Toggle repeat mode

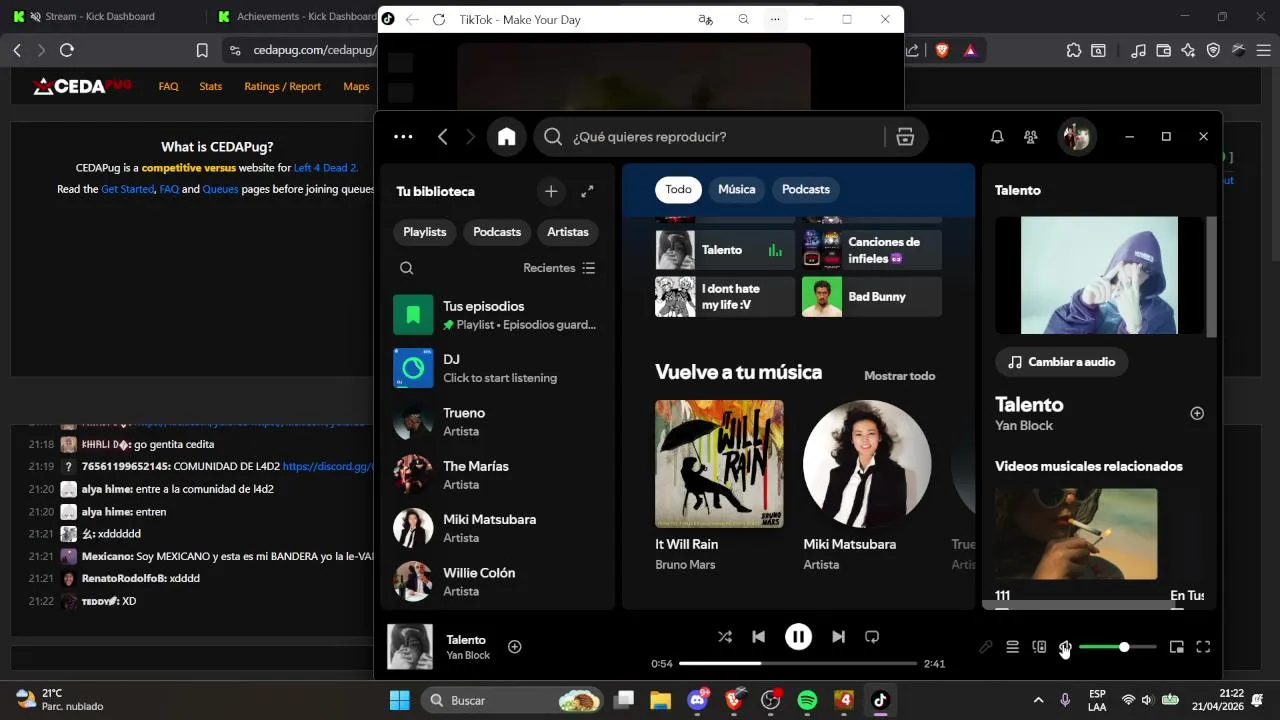[871, 637]
